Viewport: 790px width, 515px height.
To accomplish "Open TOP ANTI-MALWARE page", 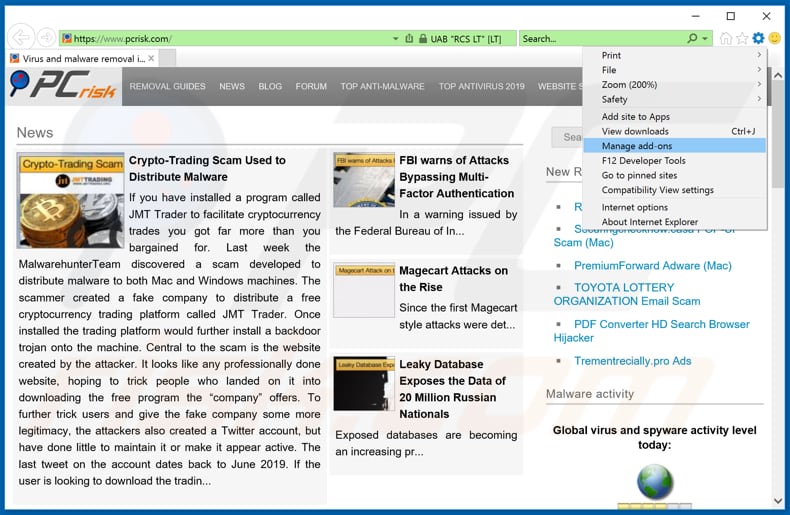I will (x=382, y=86).
